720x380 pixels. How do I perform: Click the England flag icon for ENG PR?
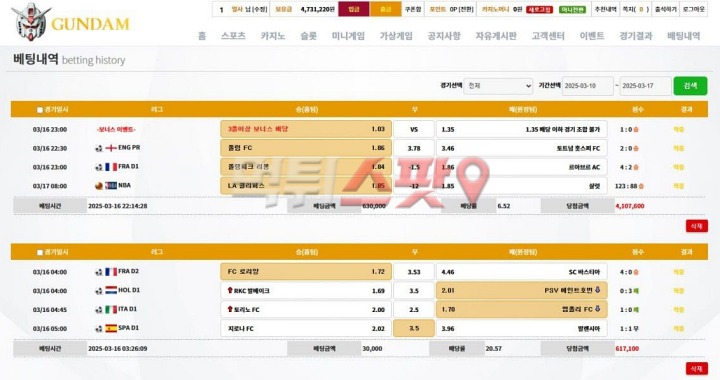(x=111, y=148)
